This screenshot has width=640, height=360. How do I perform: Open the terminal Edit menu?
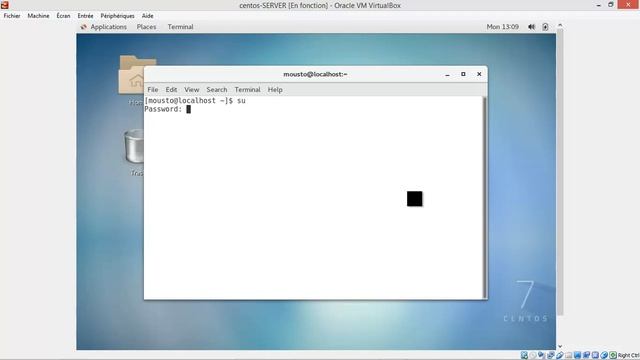tap(171, 89)
